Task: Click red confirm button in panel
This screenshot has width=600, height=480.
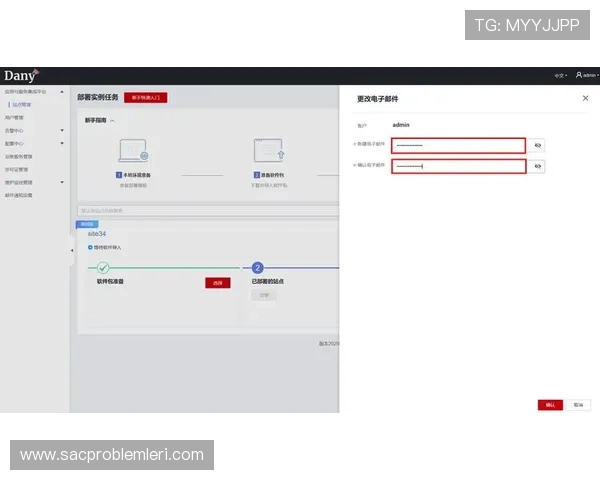Action: (x=550, y=405)
